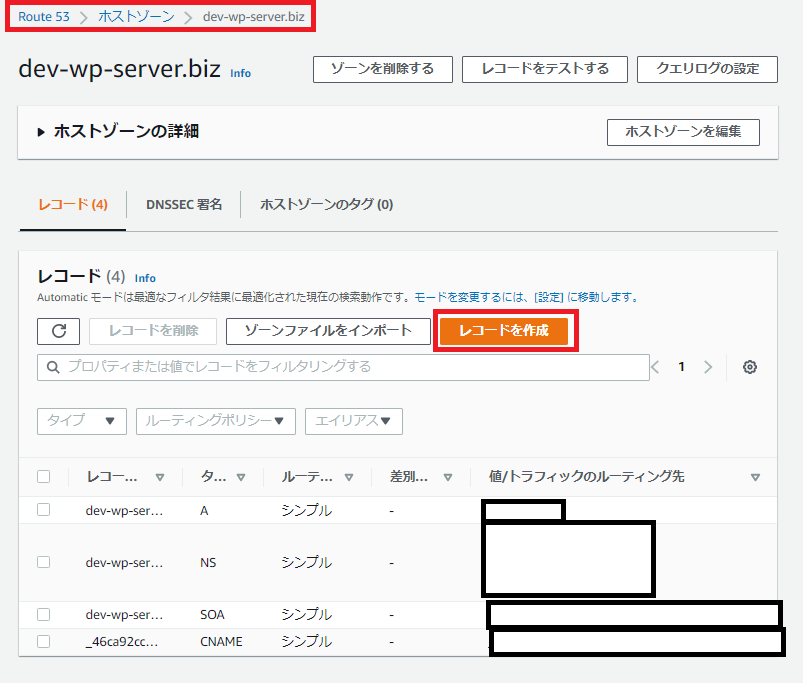Screen dimensions: 803x683
Task: Select the A record checkbox
Action: (x=43, y=510)
